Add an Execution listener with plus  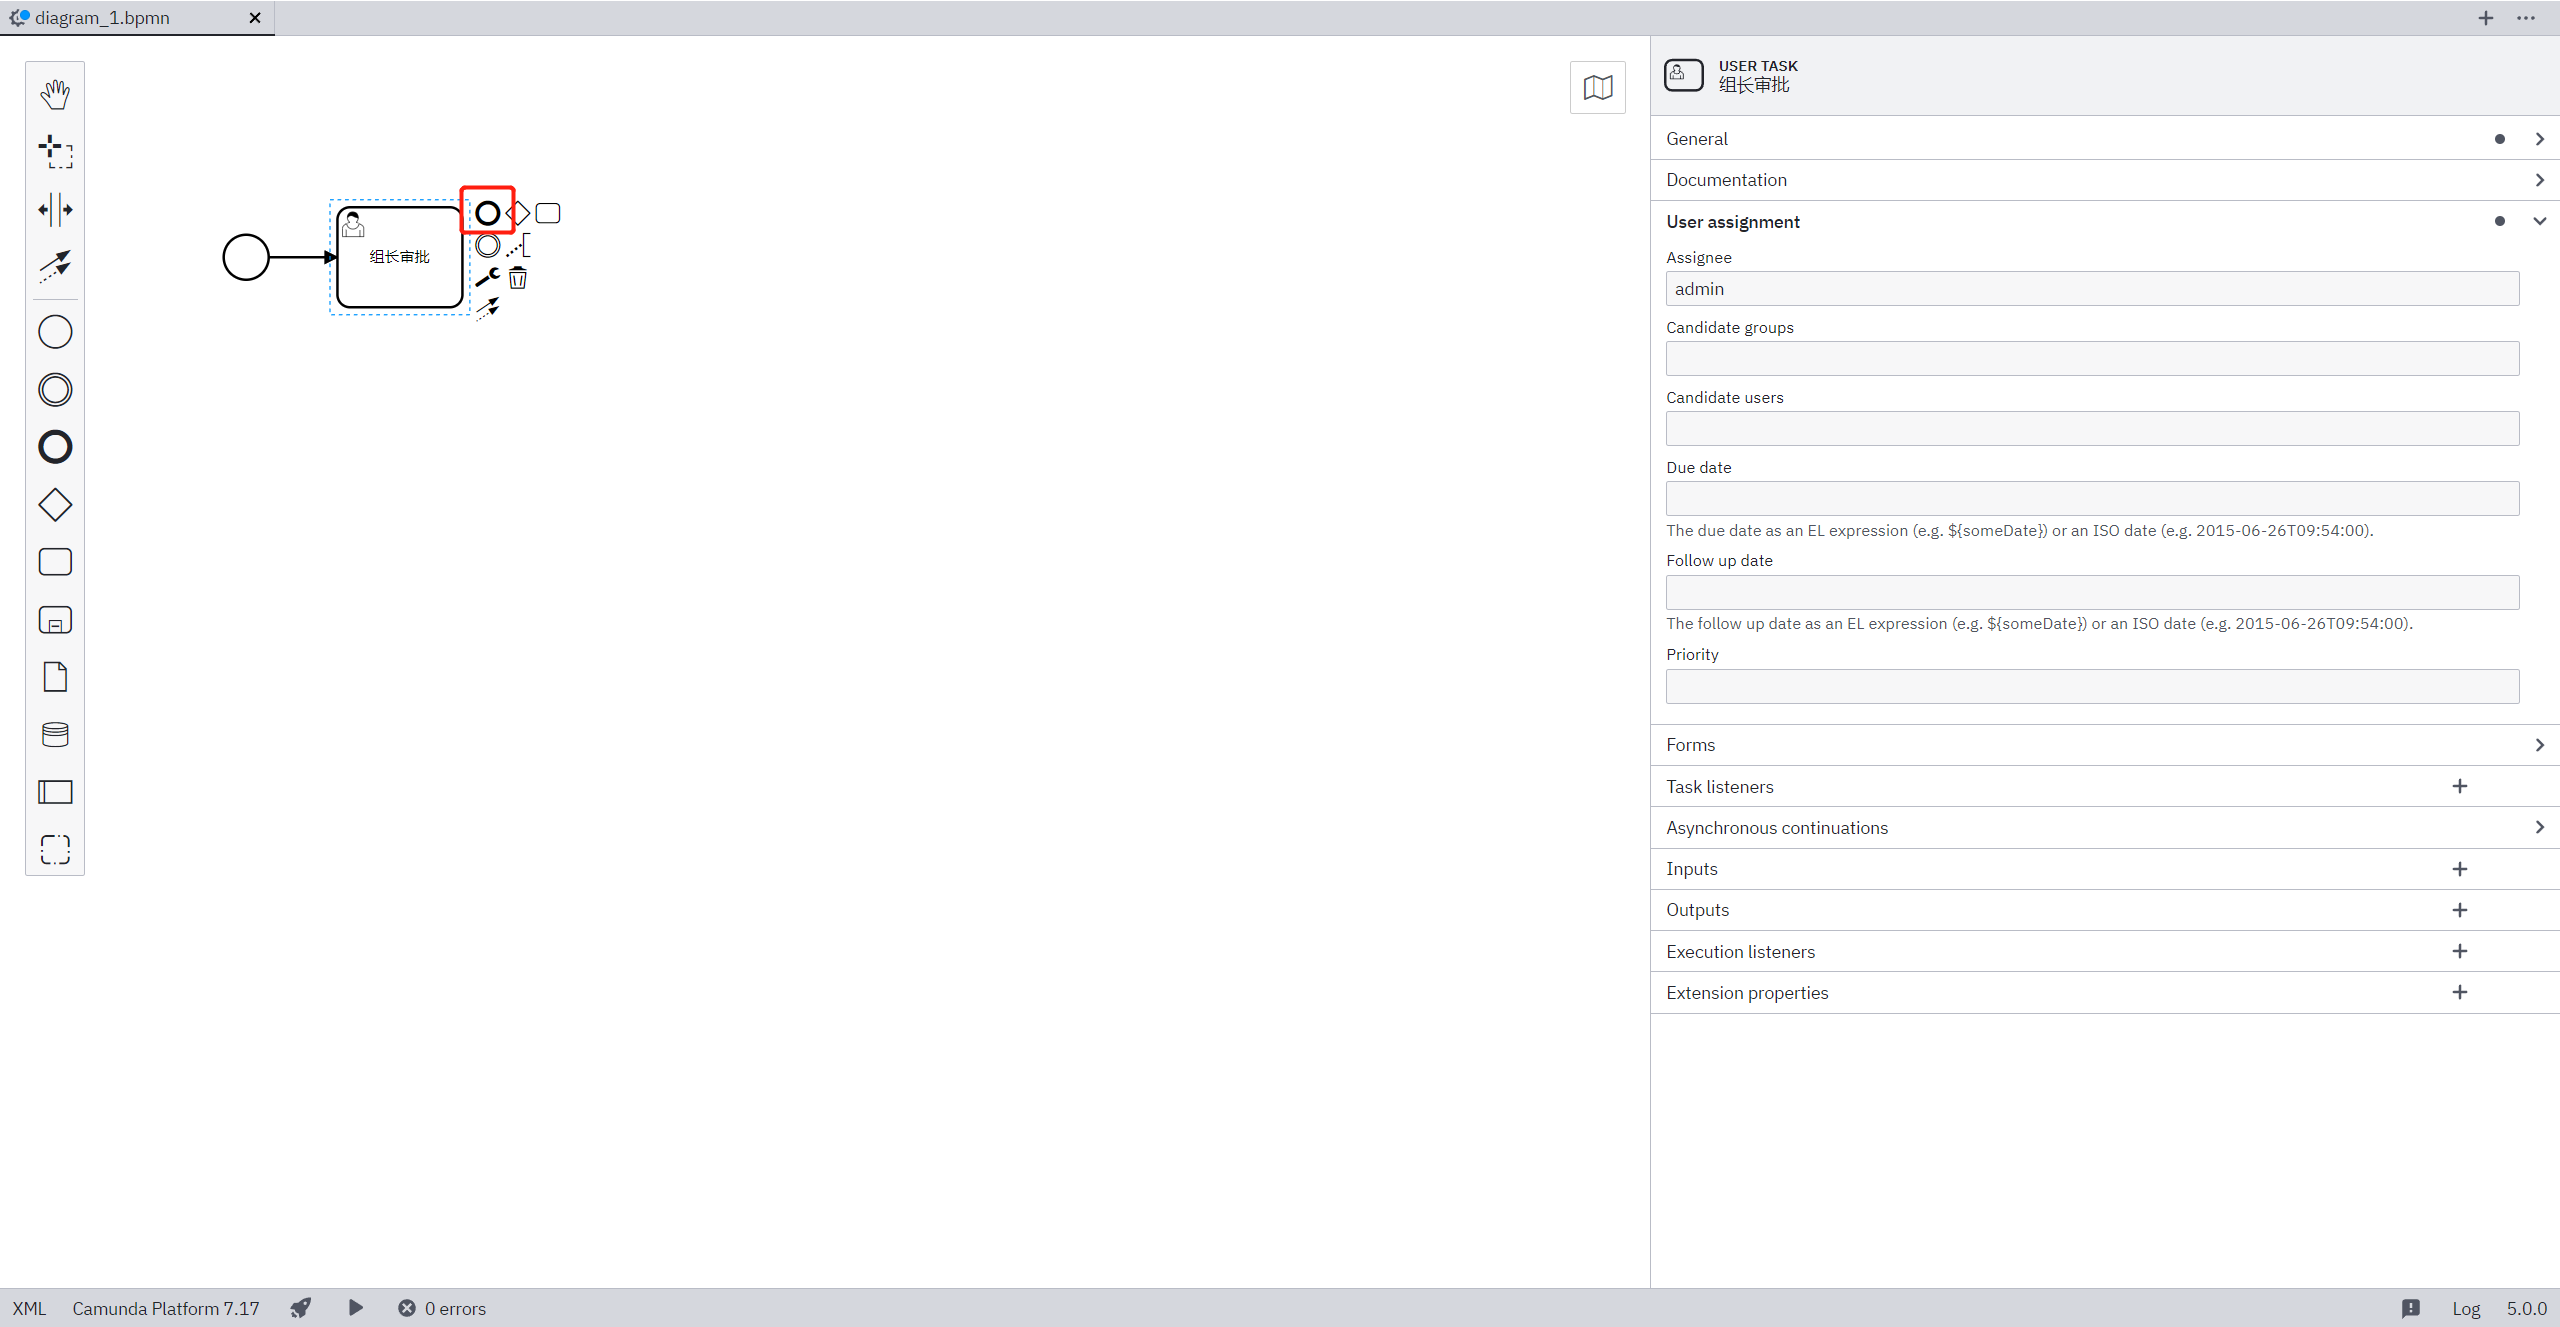click(2460, 951)
